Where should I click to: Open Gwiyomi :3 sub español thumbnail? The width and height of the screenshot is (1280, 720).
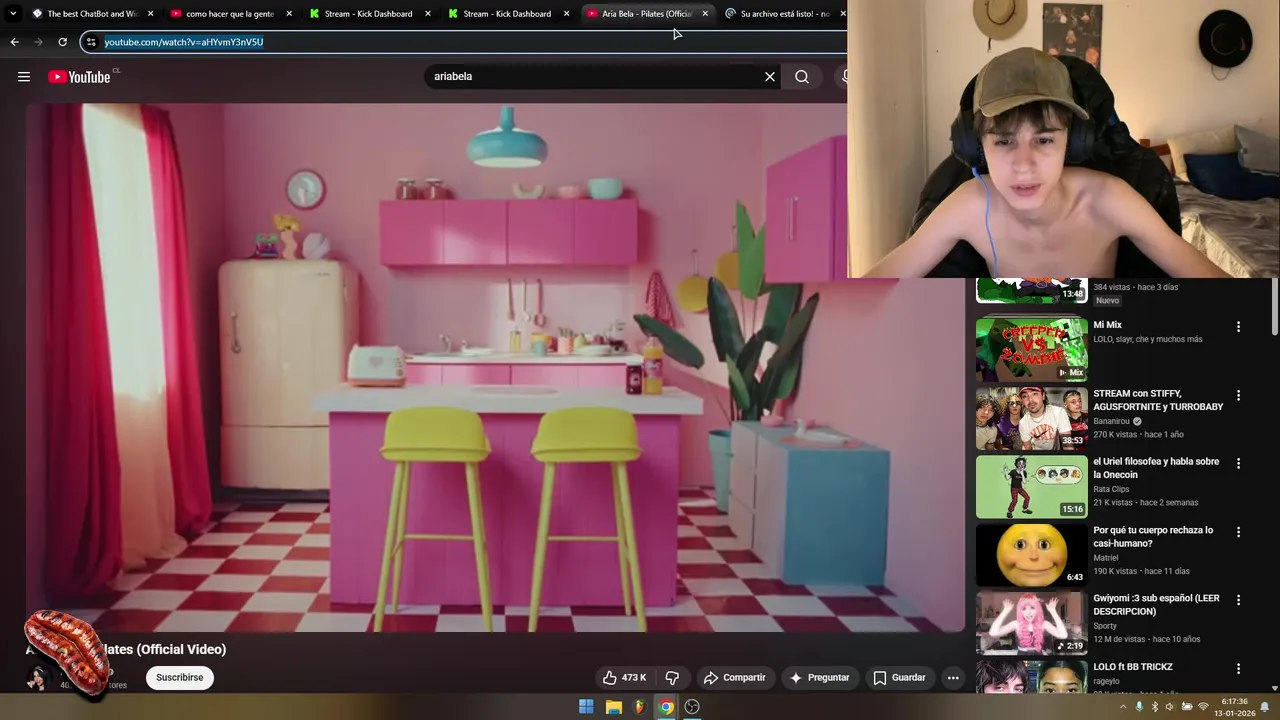click(x=1032, y=623)
